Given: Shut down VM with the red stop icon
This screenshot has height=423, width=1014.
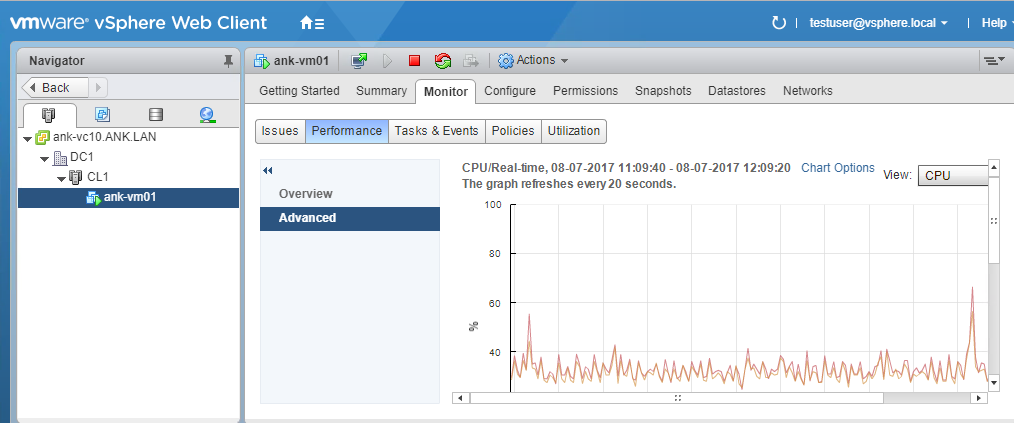Looking at the screenshot, I should [415, 61].
